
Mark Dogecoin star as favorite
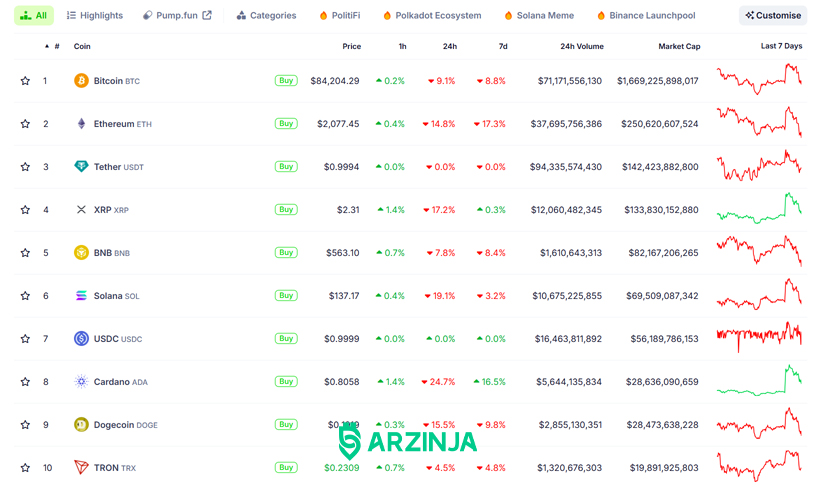coord(25,425)
